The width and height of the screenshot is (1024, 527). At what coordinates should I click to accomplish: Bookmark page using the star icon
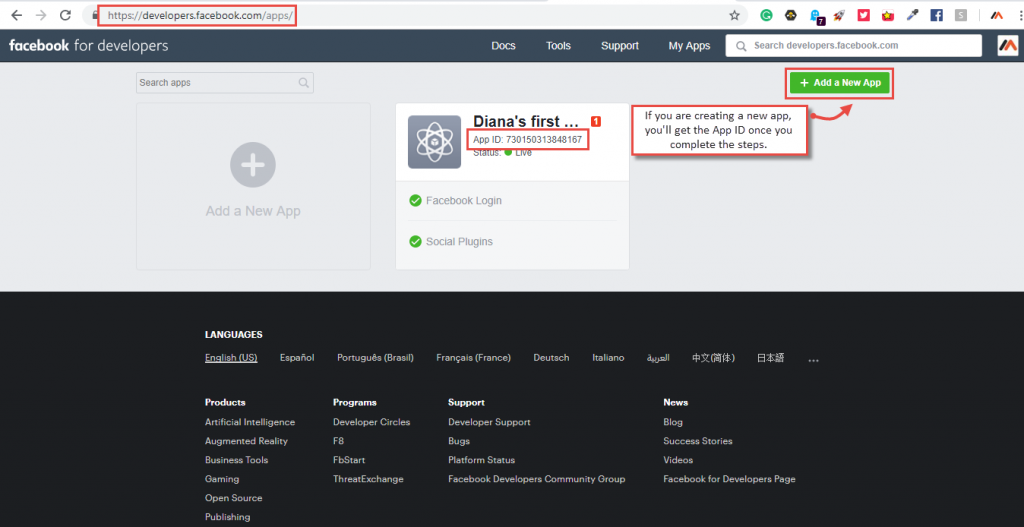735,15
